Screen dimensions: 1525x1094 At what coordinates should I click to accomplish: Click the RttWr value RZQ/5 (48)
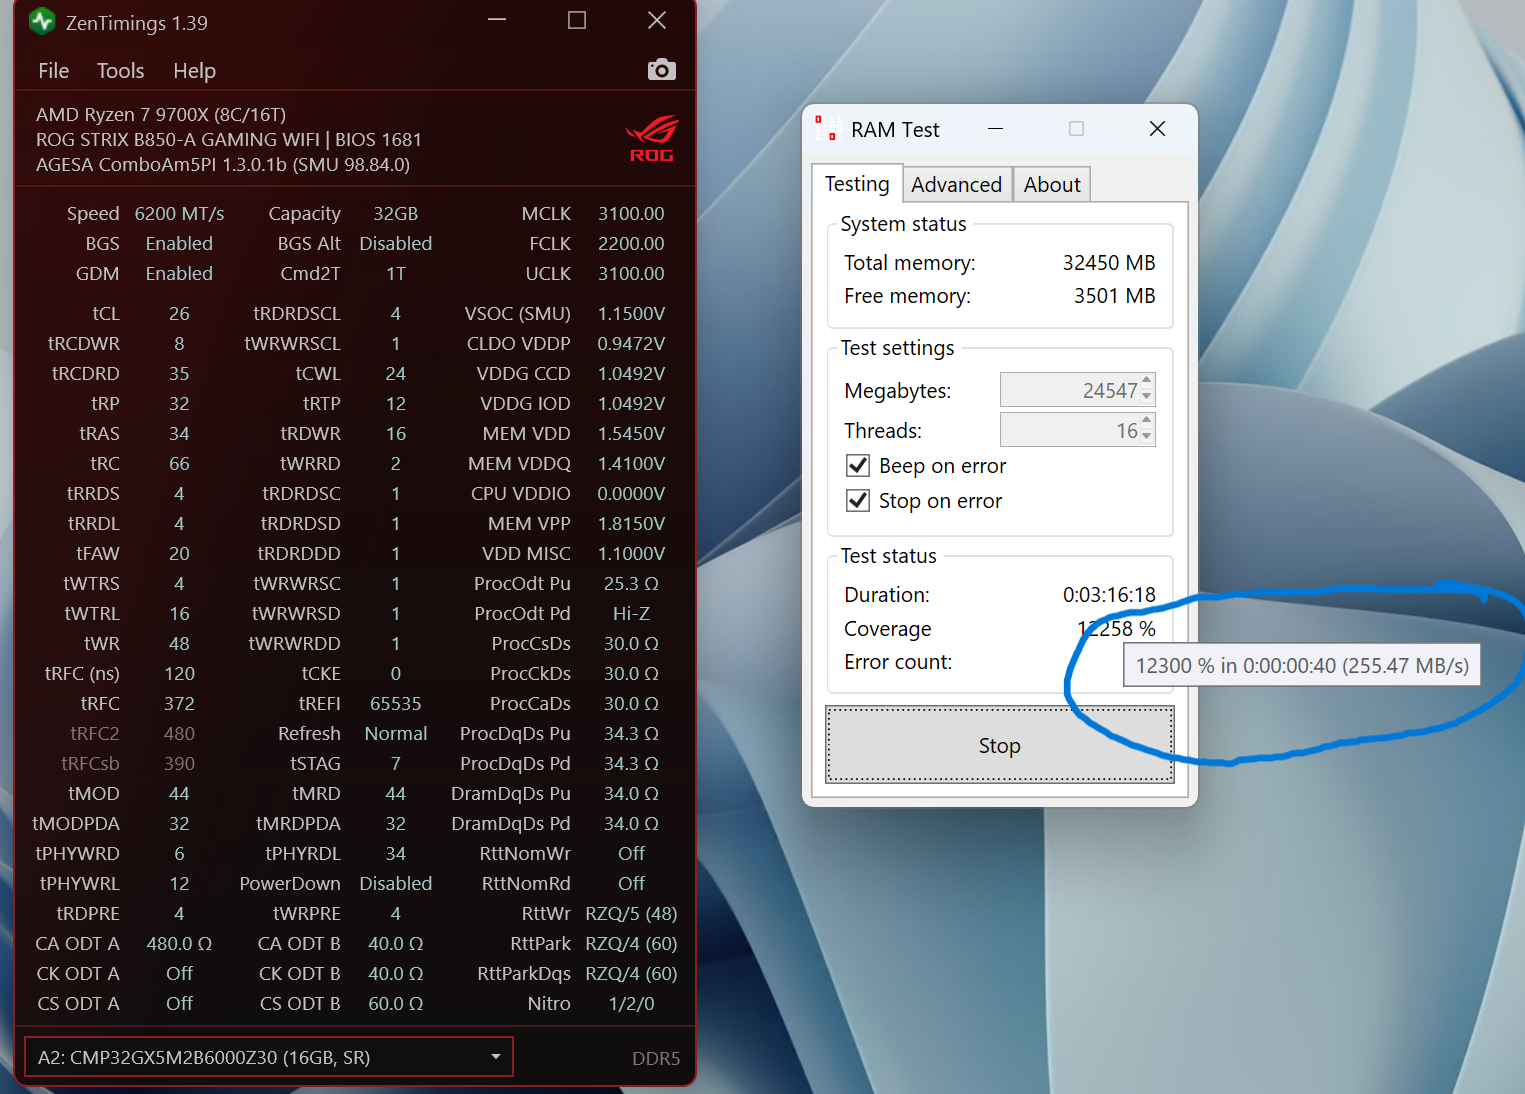pyautogui.click(x=631, y=914)
